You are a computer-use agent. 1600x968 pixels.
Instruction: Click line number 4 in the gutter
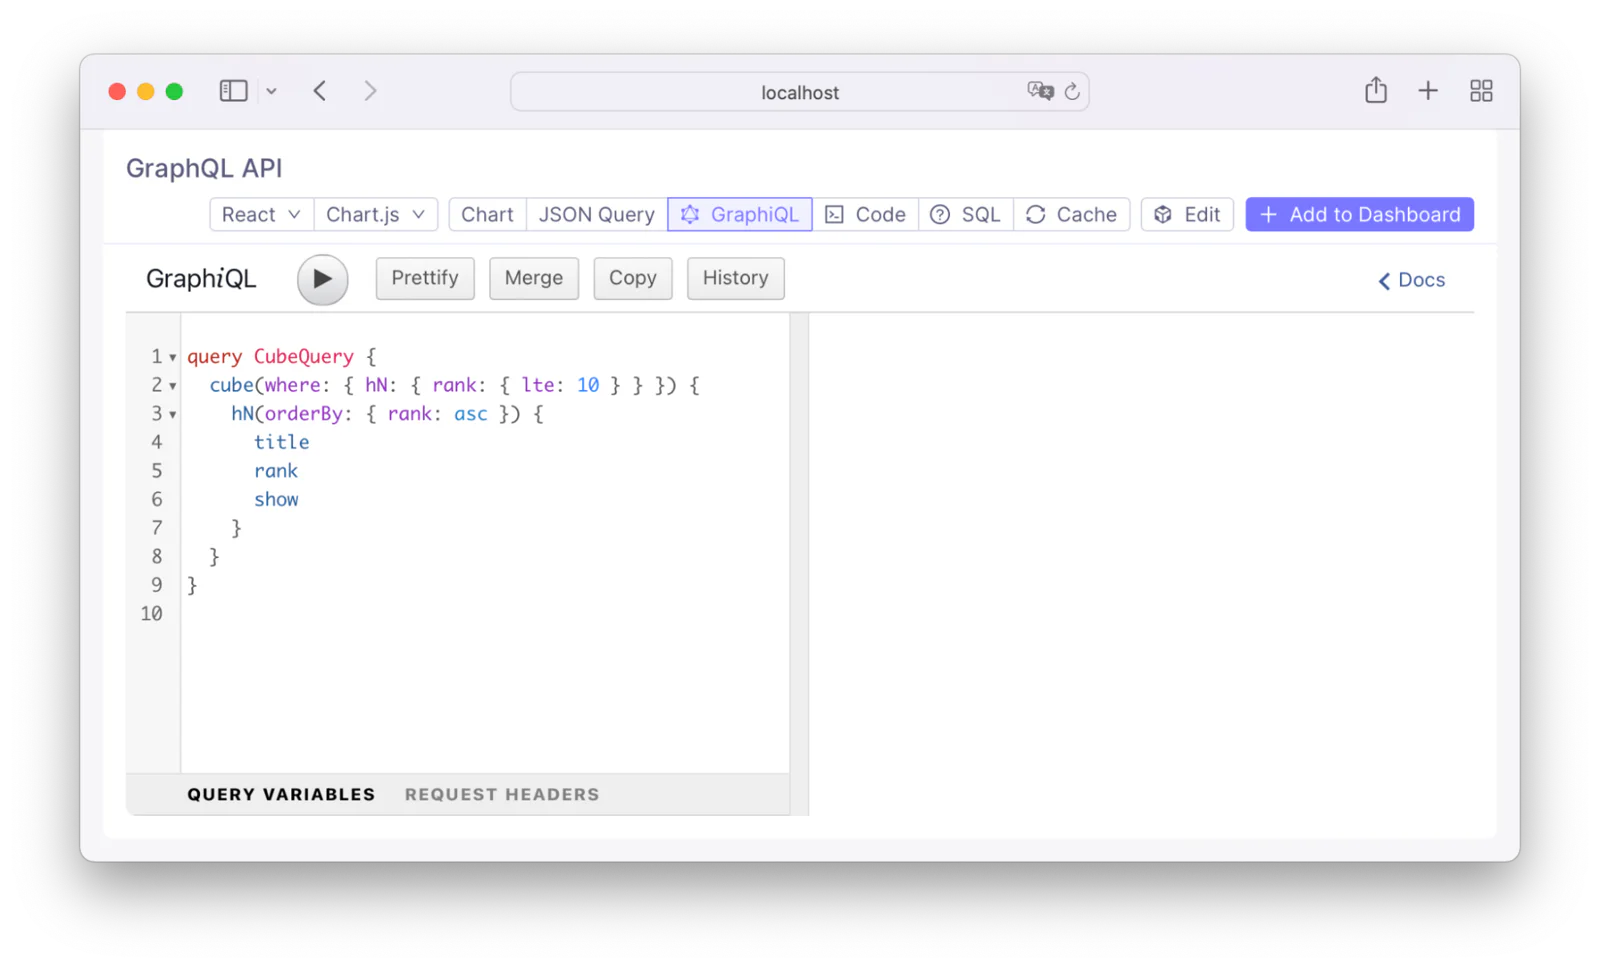pos(157,442)
